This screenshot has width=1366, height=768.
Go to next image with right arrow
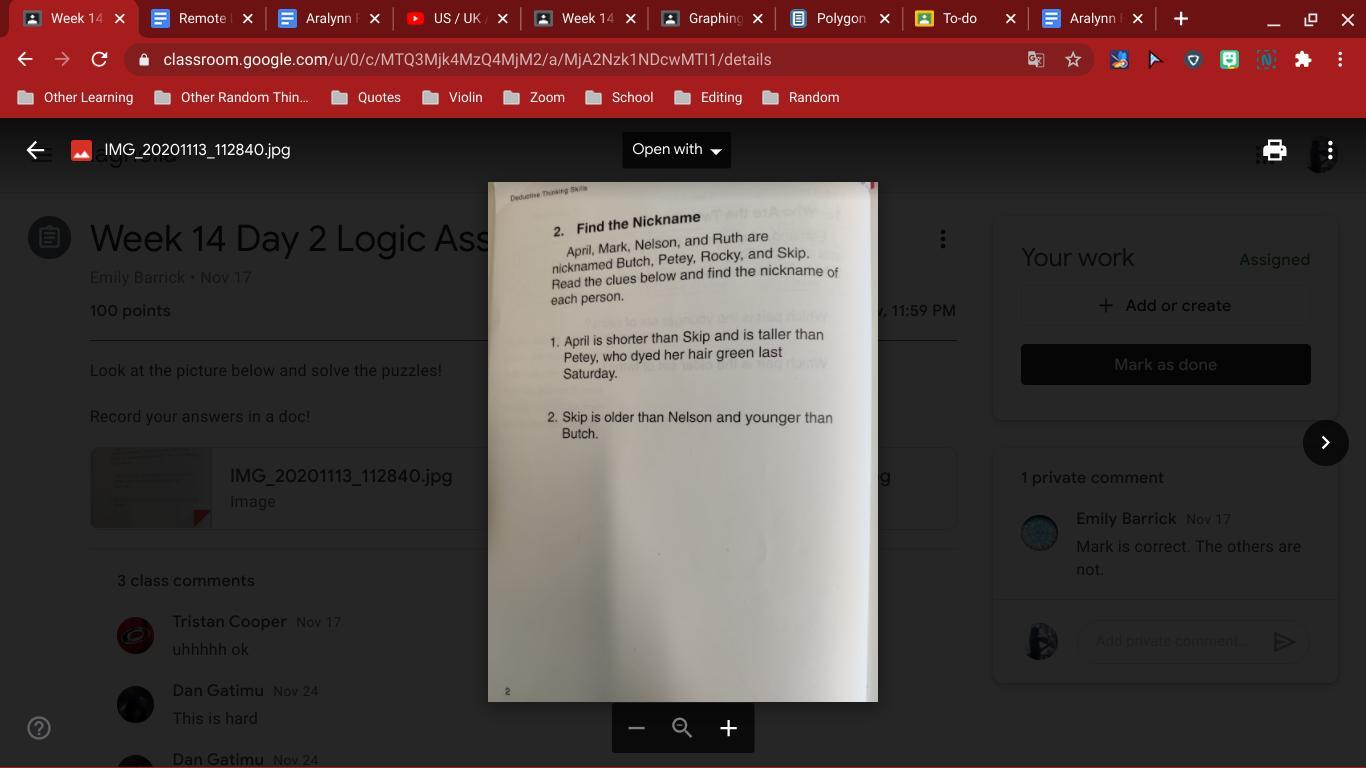pyautogui.click(x=1325, y=442)
